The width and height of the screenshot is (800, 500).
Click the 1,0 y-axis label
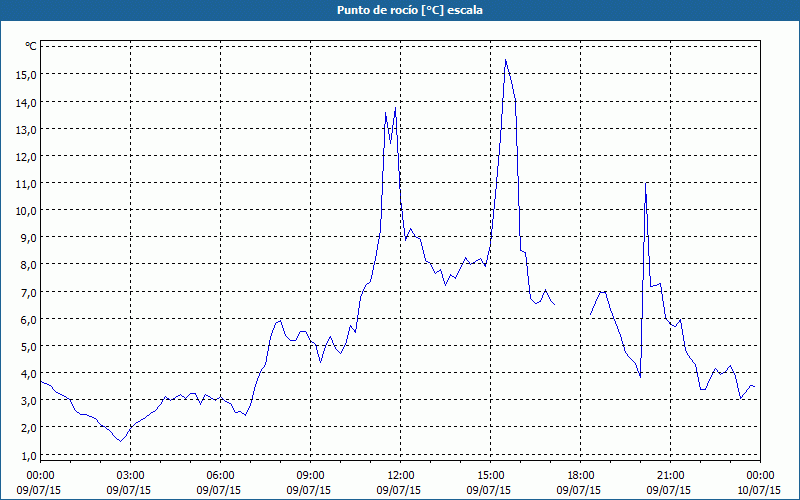point(28,455)
